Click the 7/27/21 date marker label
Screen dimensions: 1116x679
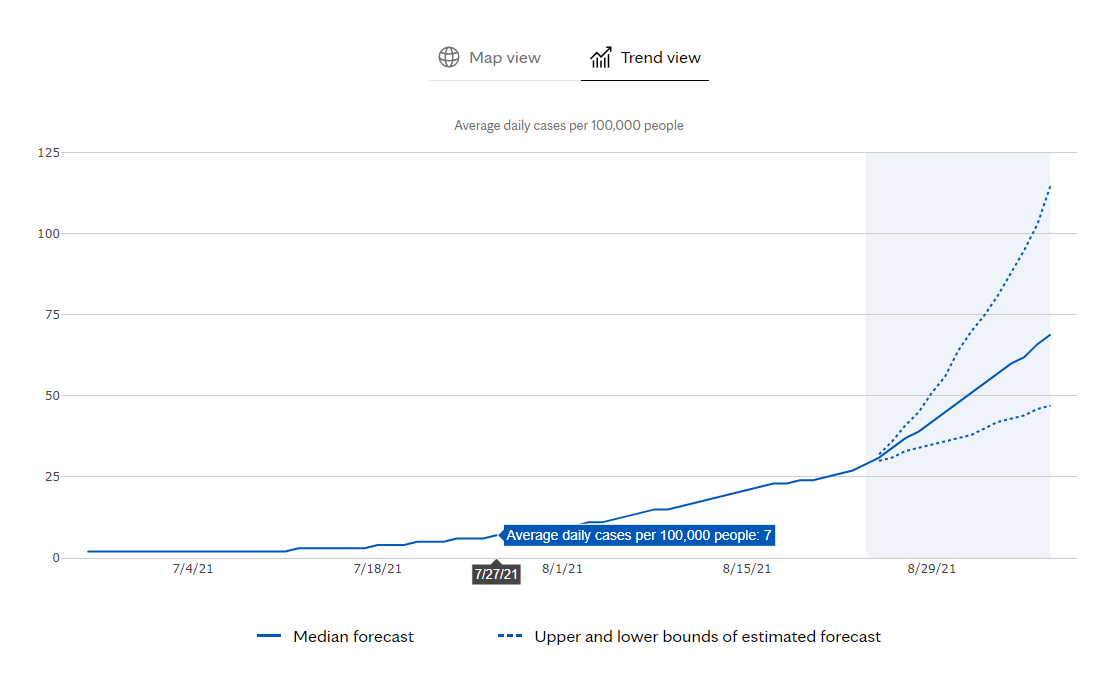coord(496,574)
